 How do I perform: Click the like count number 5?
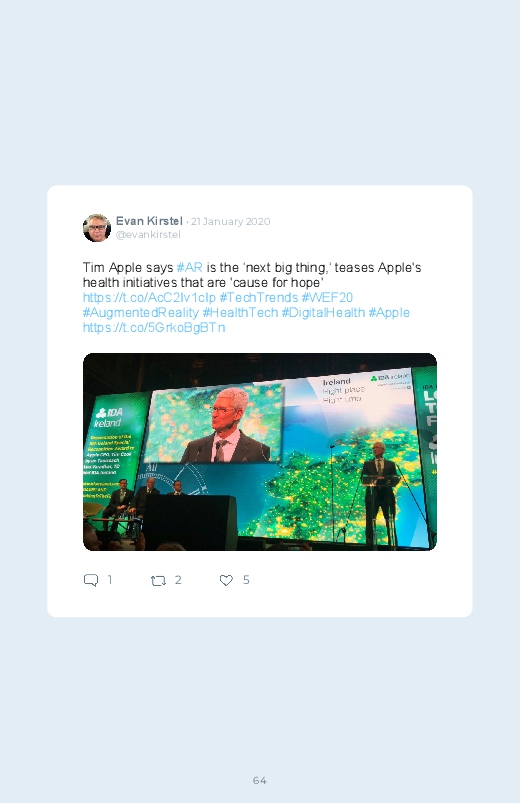246,580
